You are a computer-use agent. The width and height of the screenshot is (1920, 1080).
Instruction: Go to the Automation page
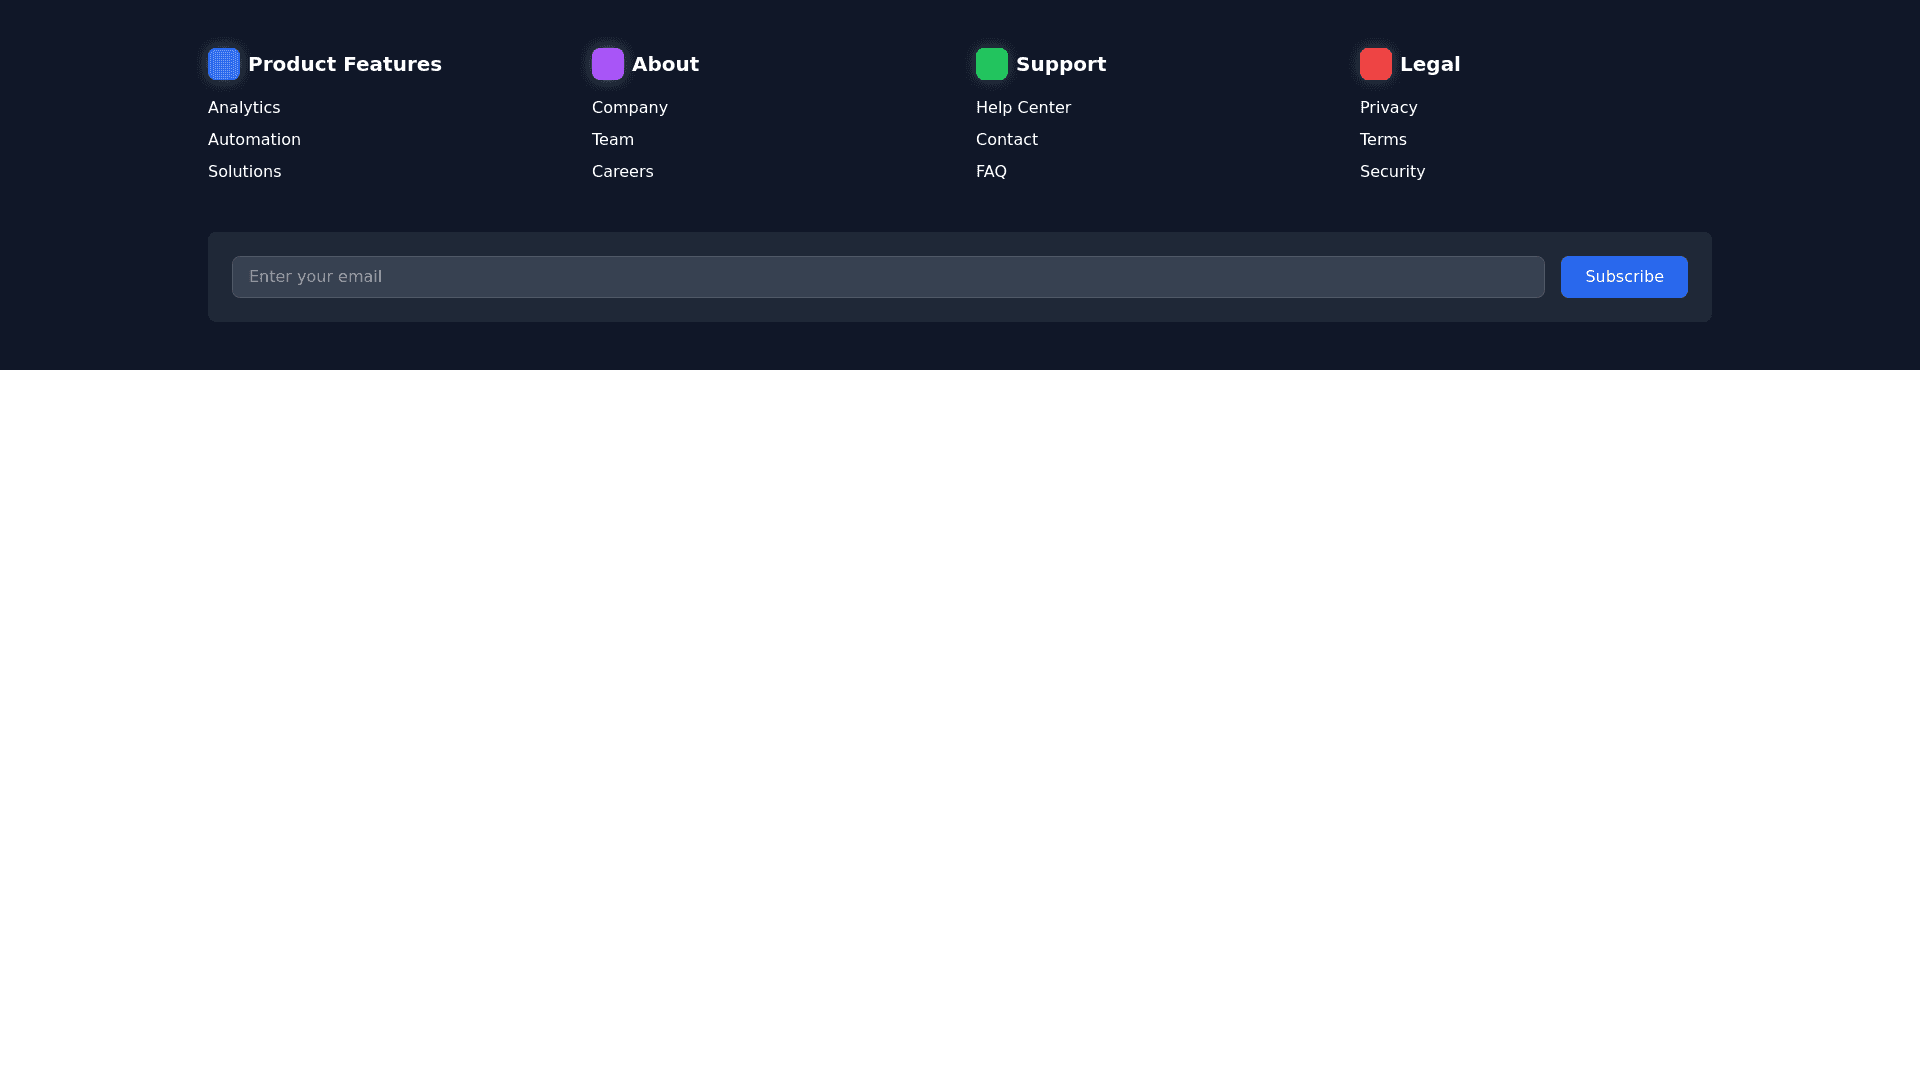click(254, 140)
